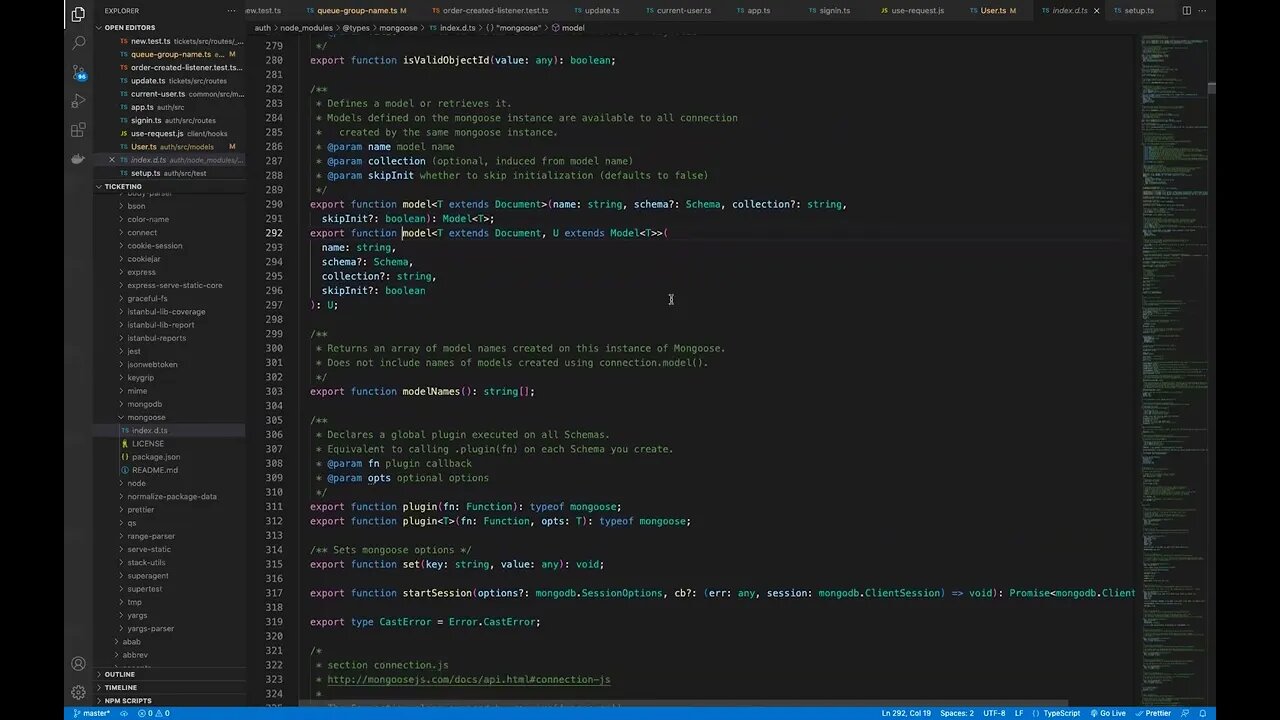Screen dimensions: 1280x720
Task: Click the Prettier status item
Action: click(1153, 713)
